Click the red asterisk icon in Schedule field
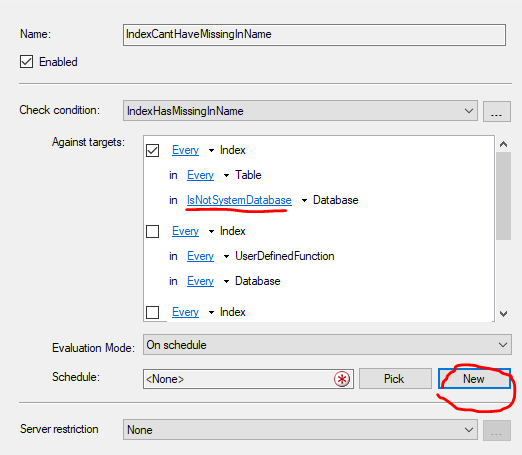Image resolution: width=522 pixels, height=455 pixels. pyautogui.click(x=342, y=379)
